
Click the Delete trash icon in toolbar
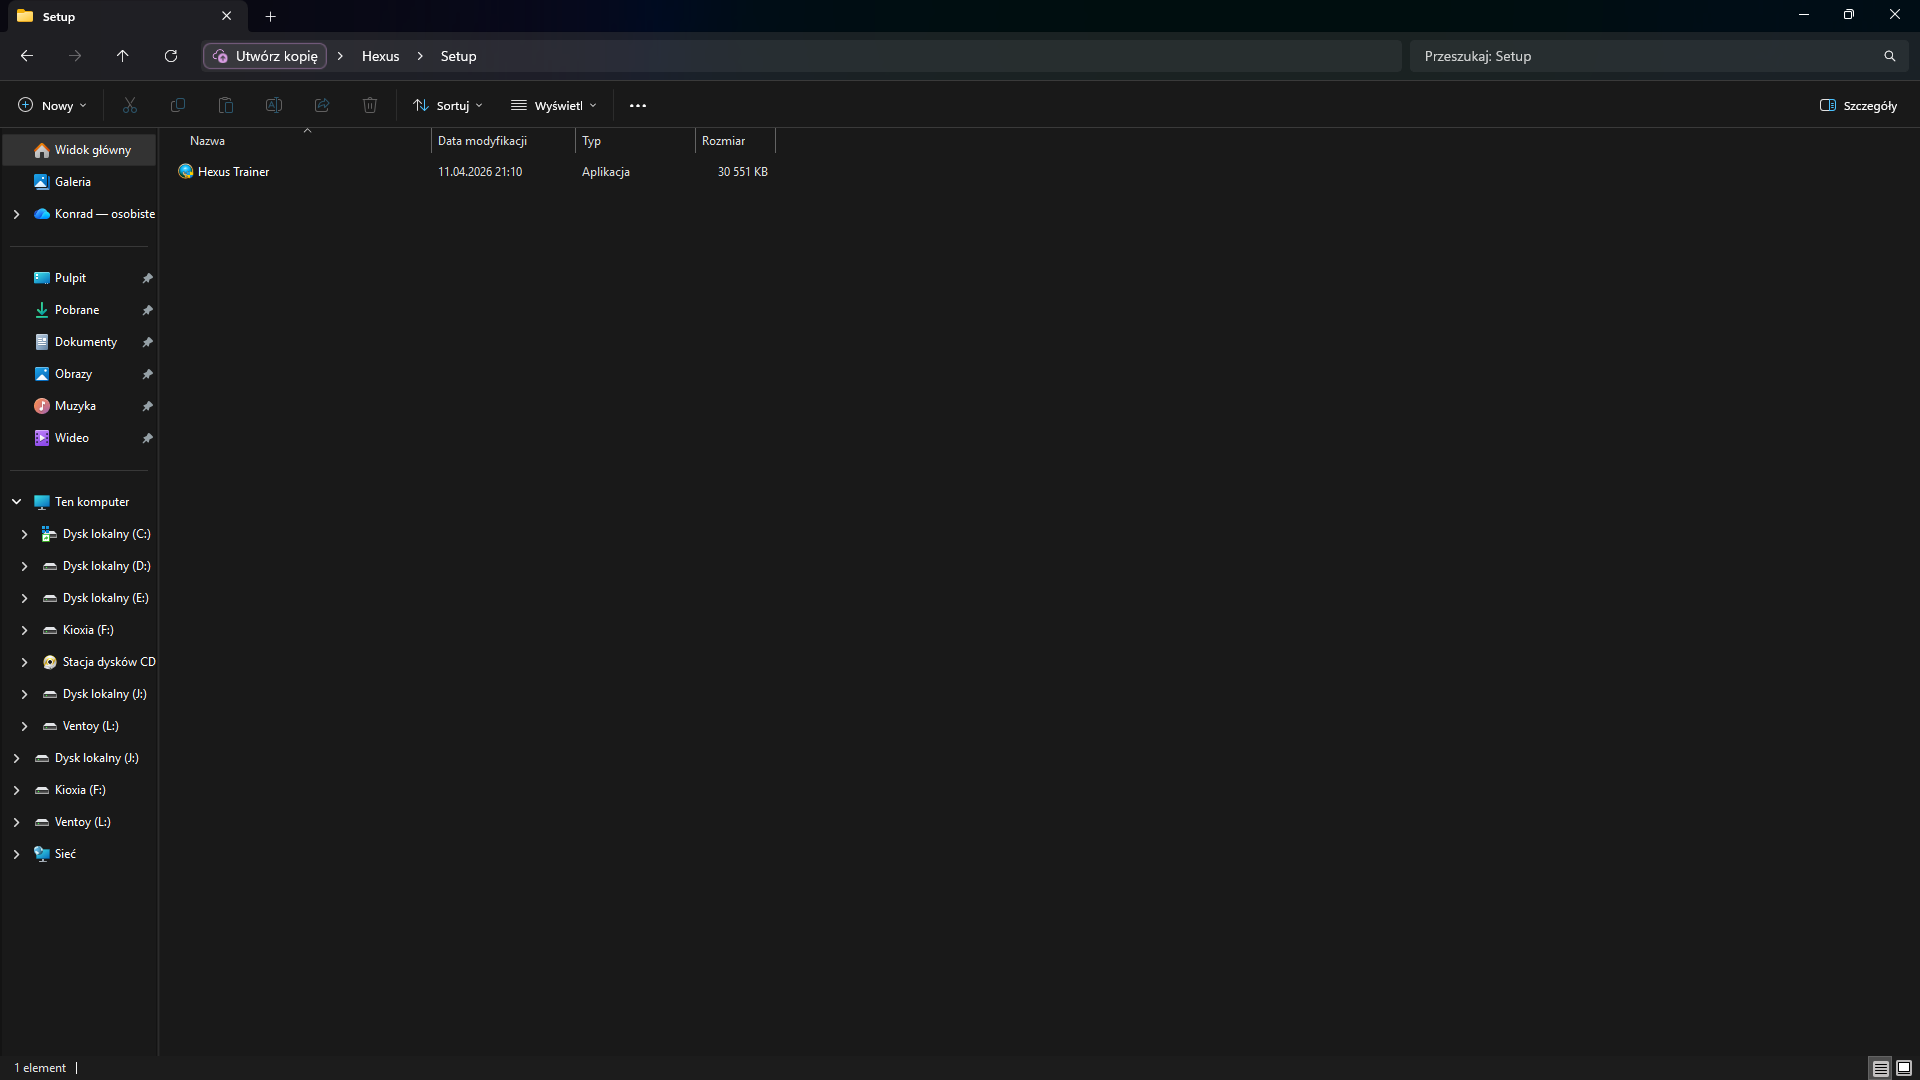[370, 105]
